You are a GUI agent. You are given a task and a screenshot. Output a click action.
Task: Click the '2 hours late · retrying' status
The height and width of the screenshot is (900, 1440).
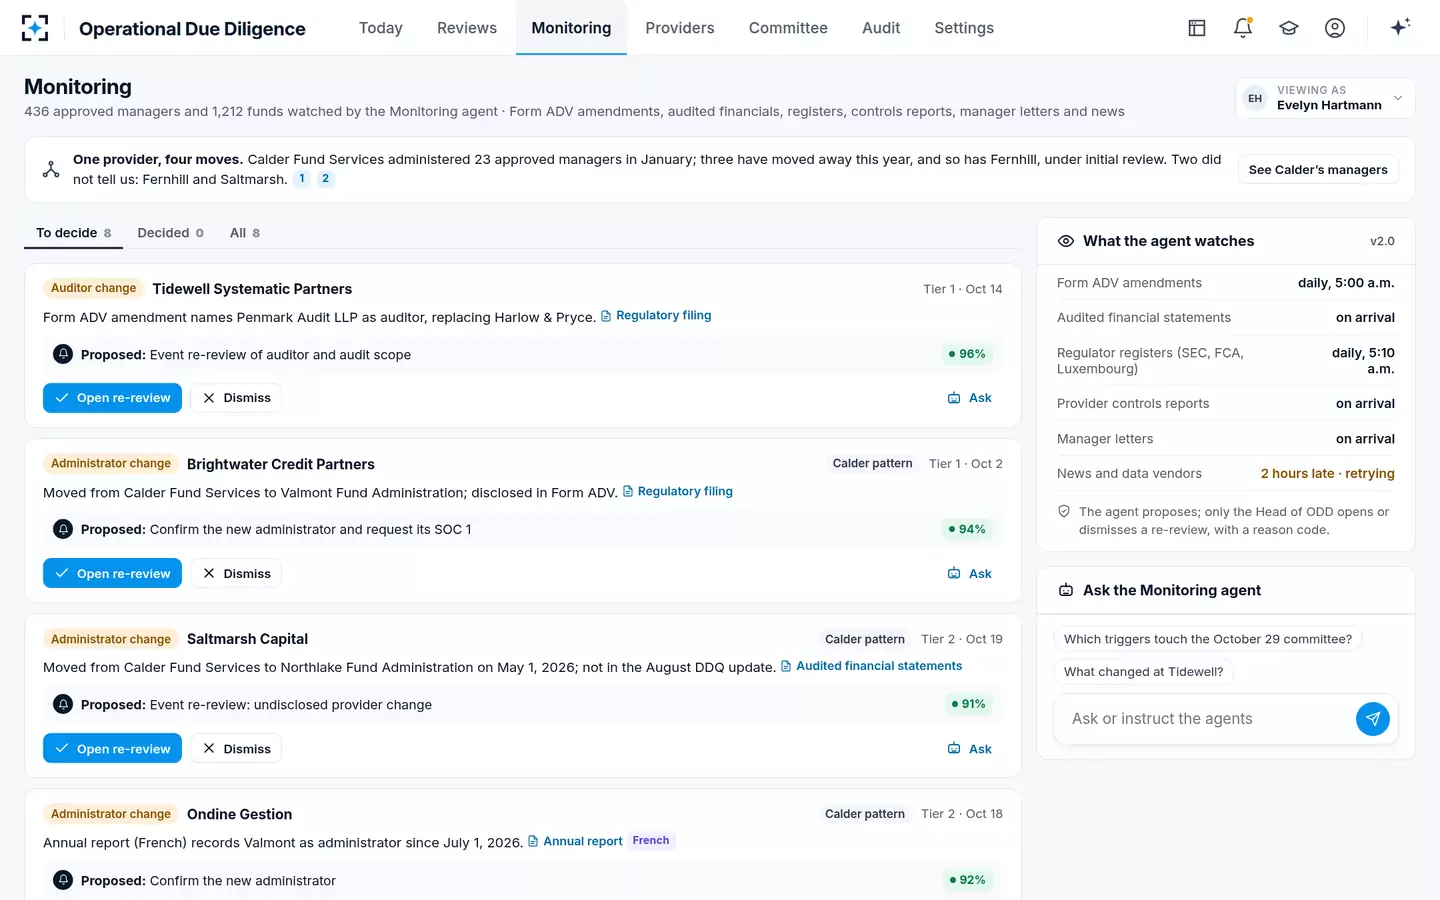tap(1327, 474)
